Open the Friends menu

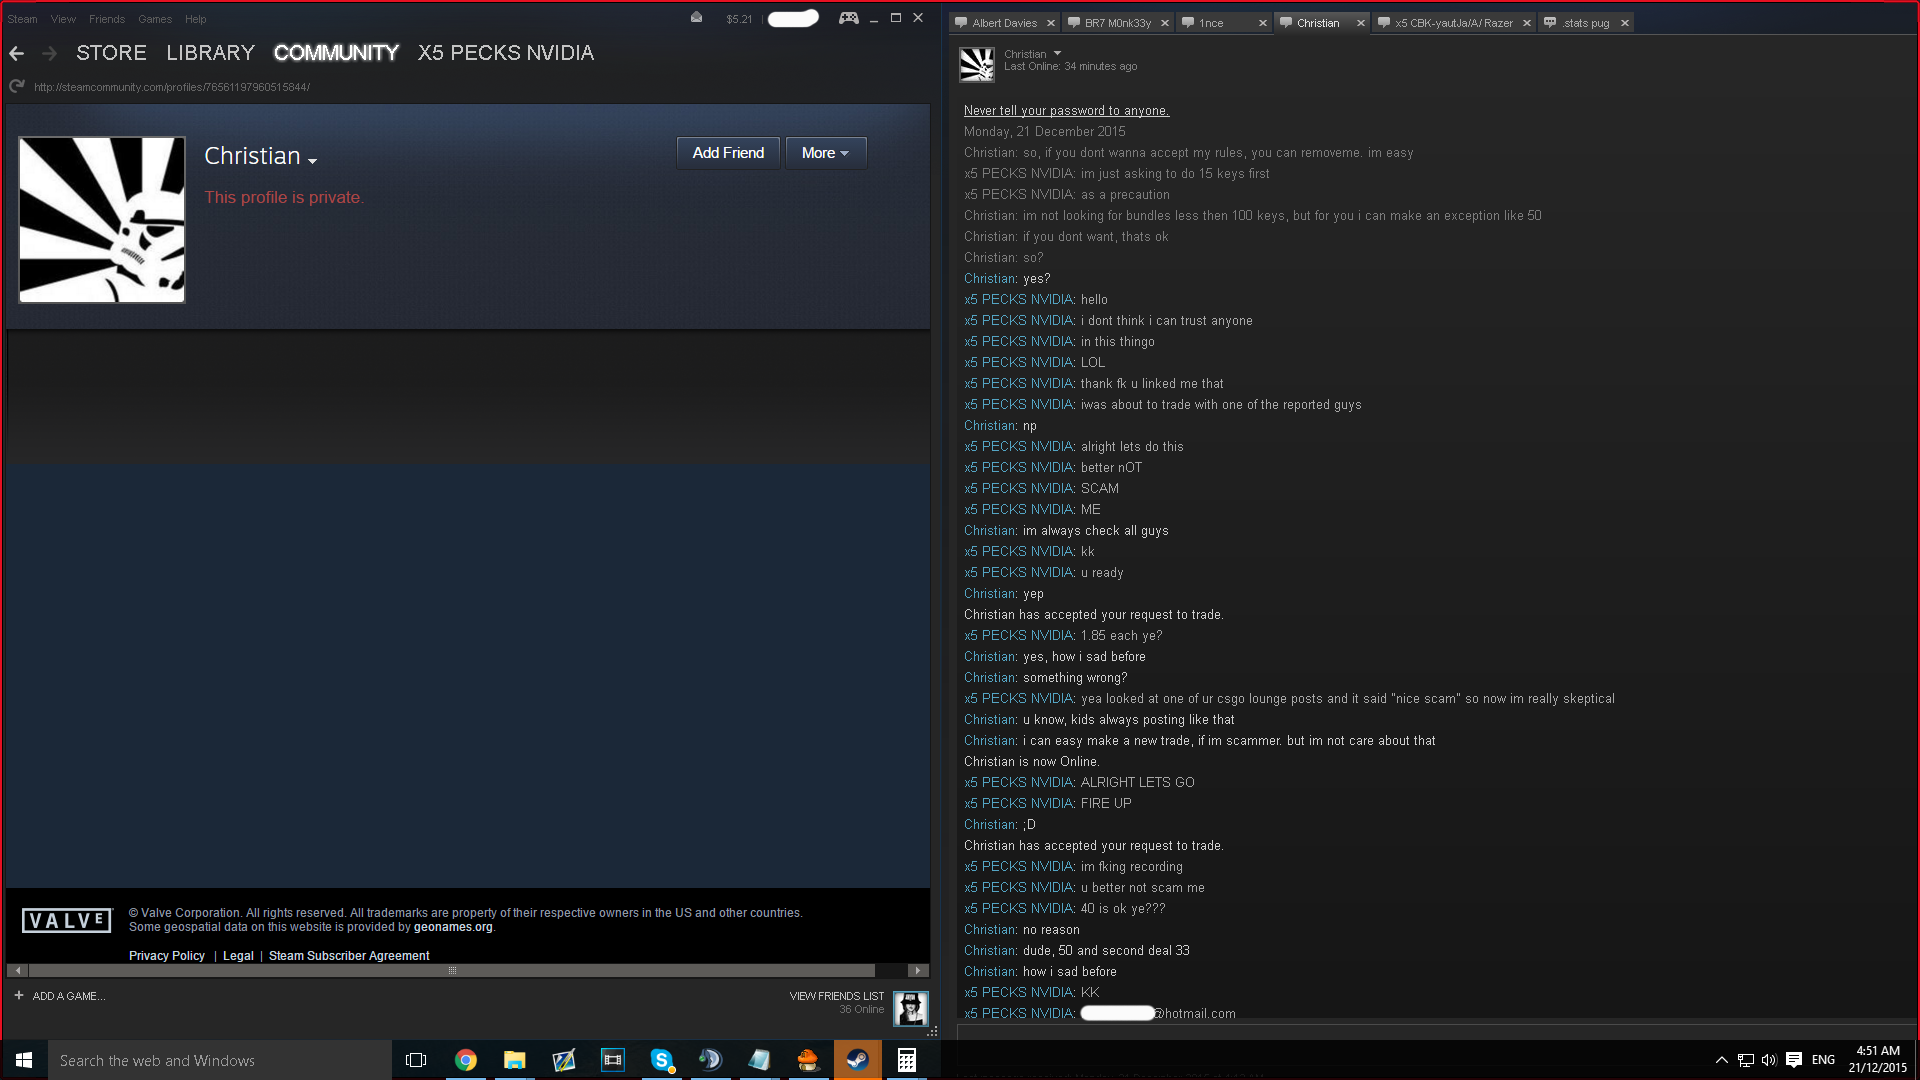point(107,19)
